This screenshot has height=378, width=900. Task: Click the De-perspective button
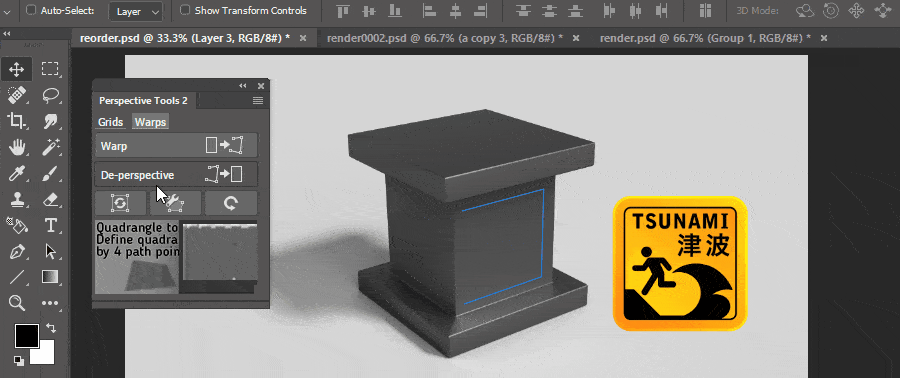pos(176,175)
